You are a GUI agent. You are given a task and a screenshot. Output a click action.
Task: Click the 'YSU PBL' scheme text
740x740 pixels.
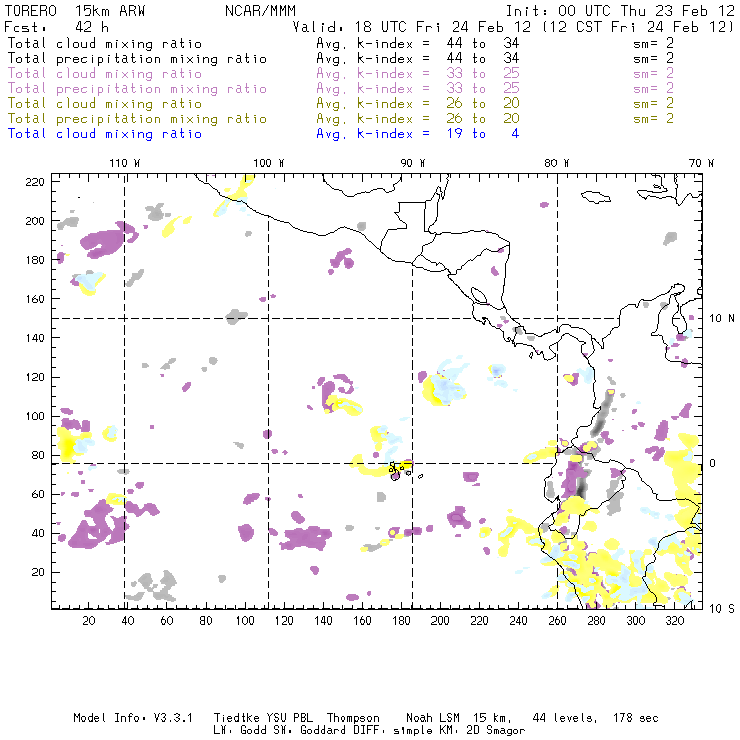click(289, 718)
